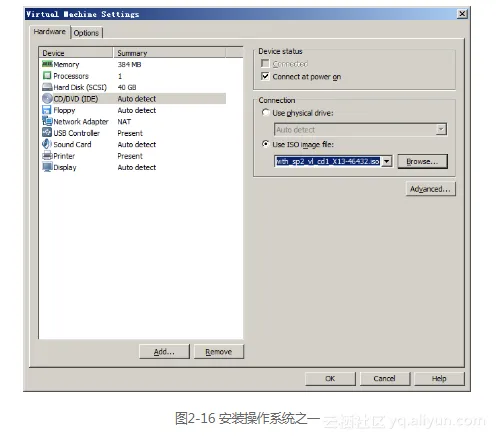
Task: Click the Add... hardware button
Action: tap(164, 352)
